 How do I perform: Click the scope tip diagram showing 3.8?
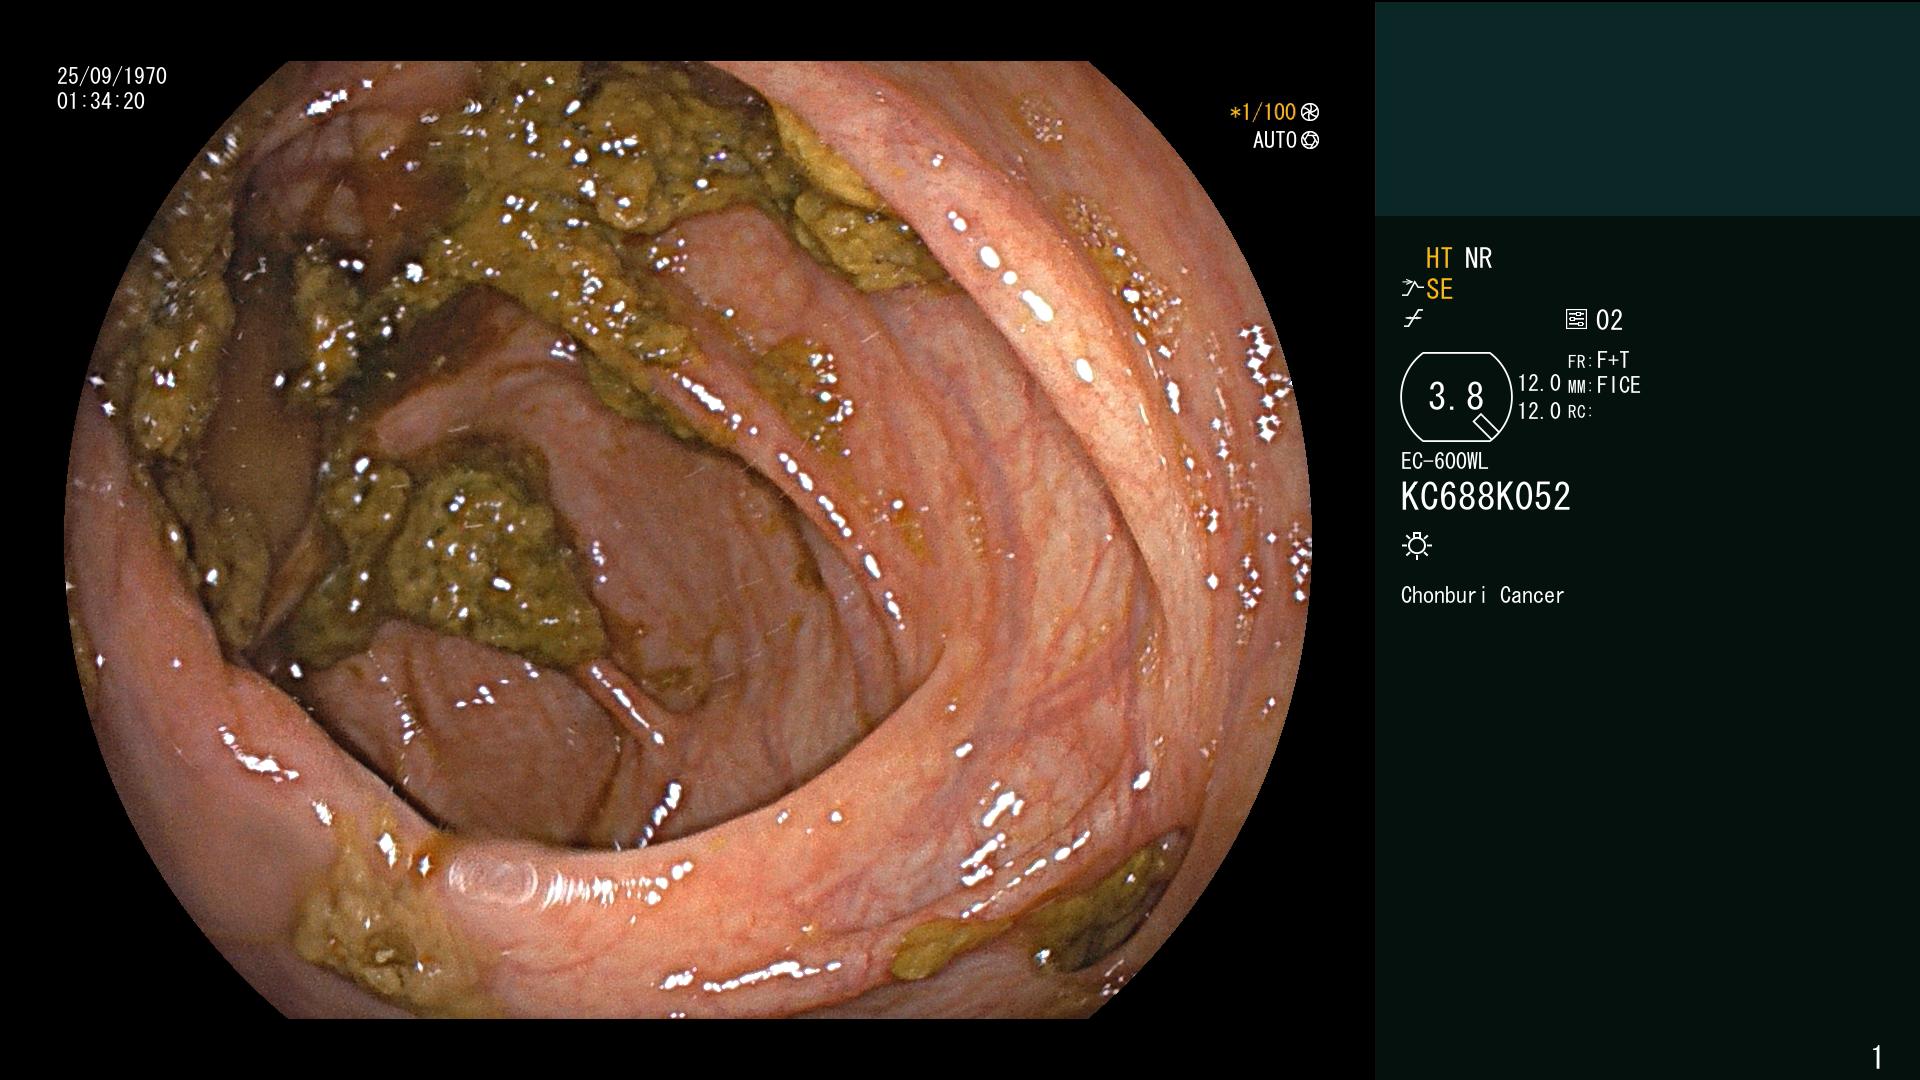(x=1456, y=397)
